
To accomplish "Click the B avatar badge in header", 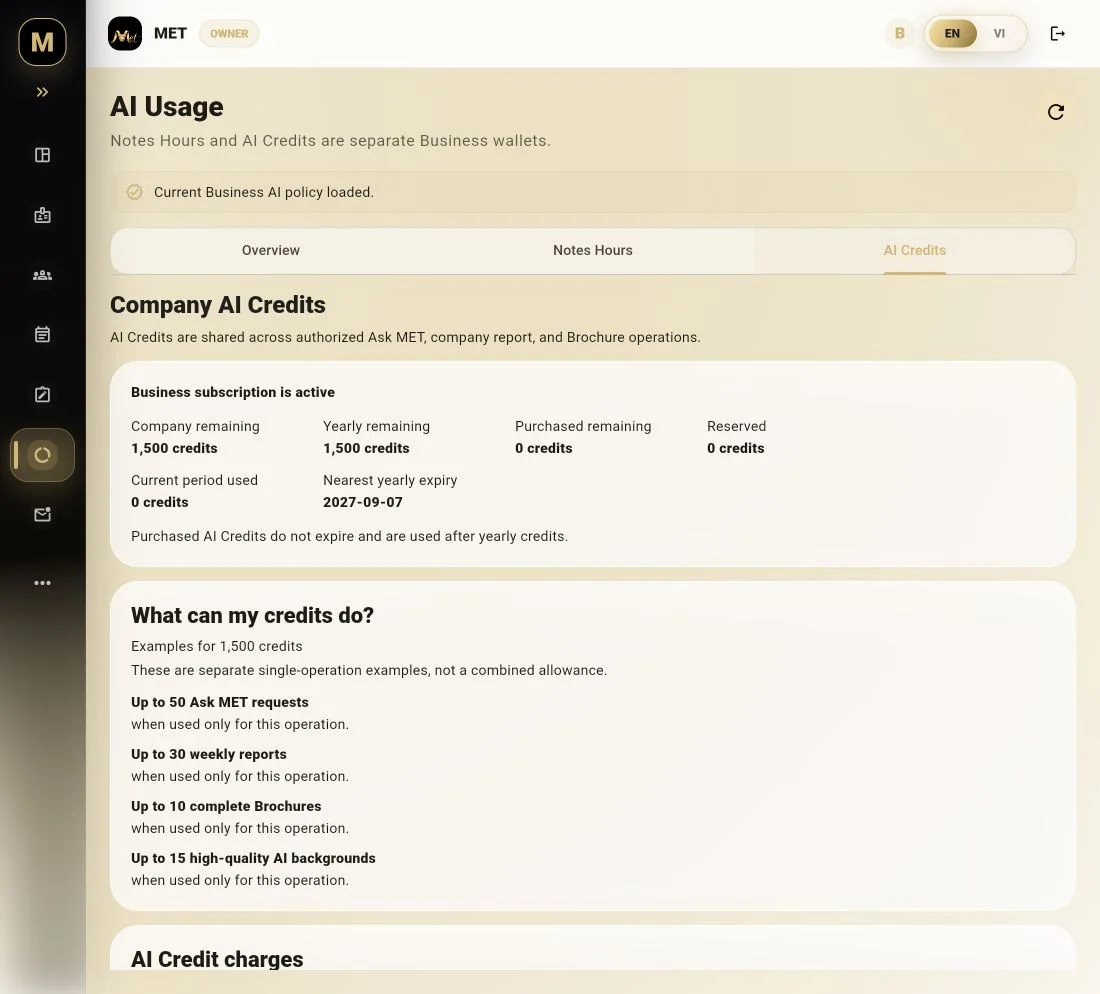I will [899, 34].
